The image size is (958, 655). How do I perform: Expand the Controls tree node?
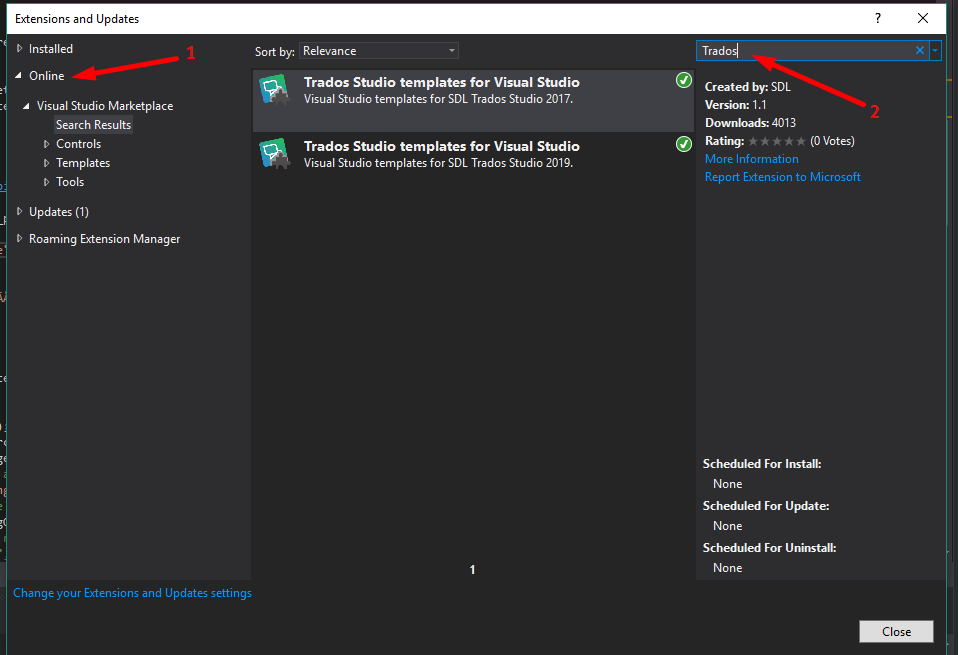pos(46,144)
